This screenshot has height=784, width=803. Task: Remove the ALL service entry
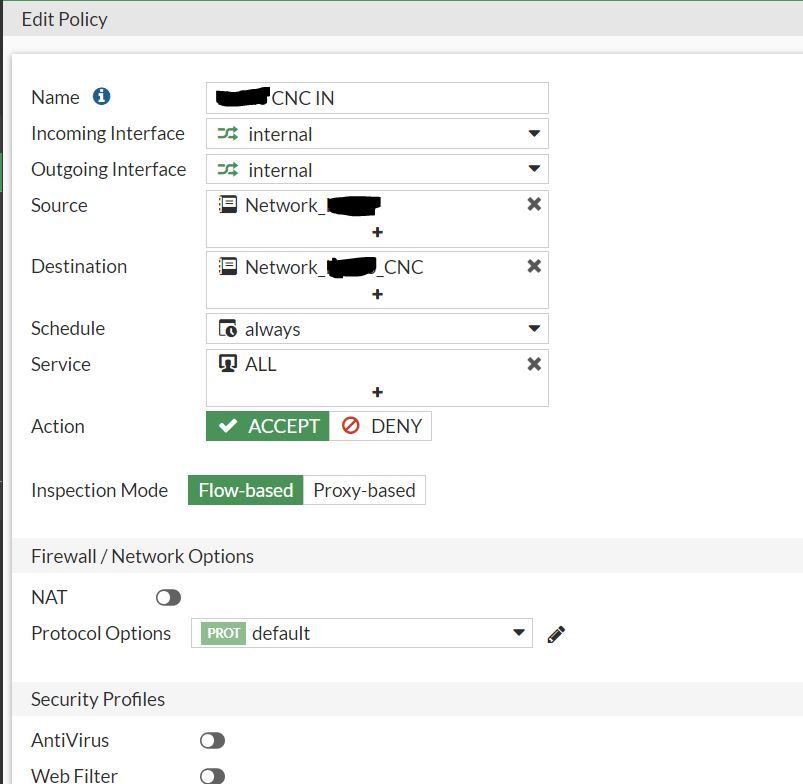(x=534, y=364)
